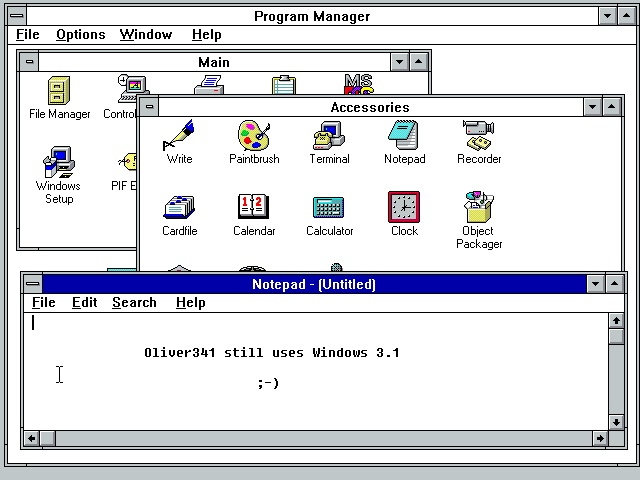Open the Notepad Help menu

[x=191, y=302]
